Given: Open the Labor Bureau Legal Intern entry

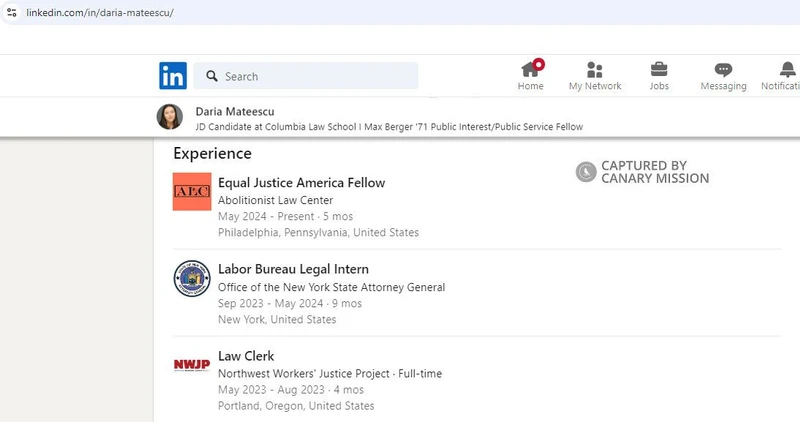Looking at the screenshot, I should (x=293, y=269).
